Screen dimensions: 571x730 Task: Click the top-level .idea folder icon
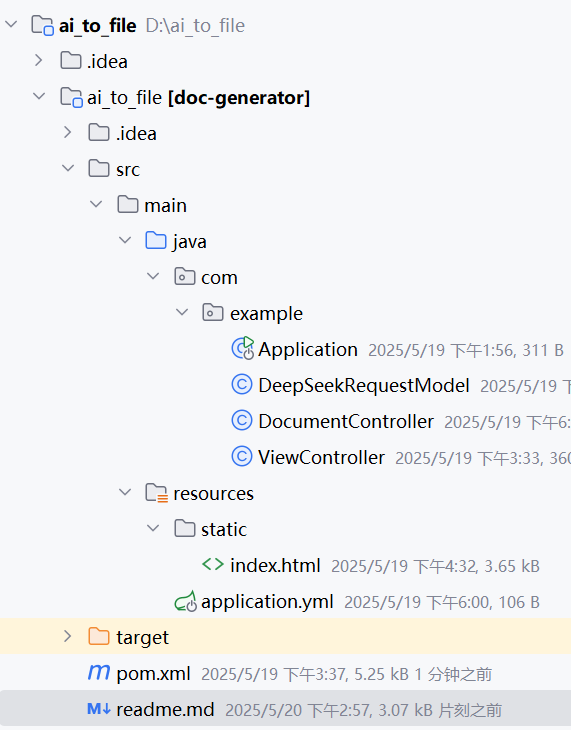click(71, 61)
